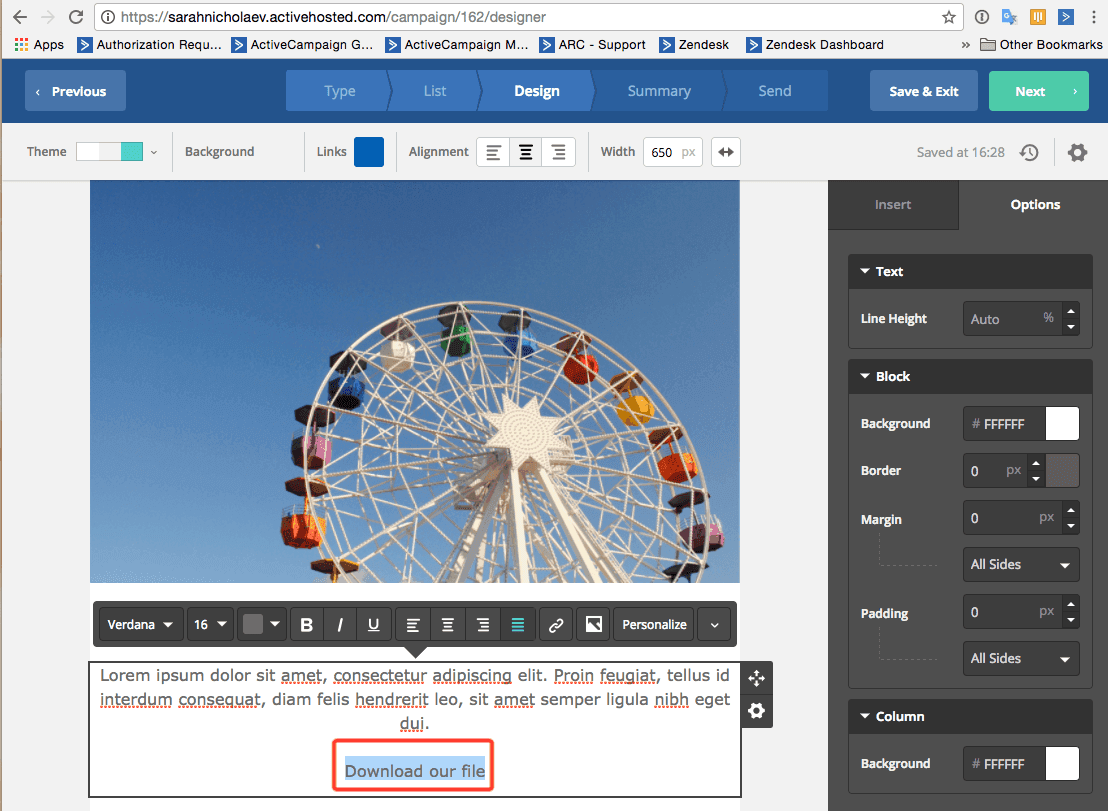The height and width of the screenshot is (811, 1108).
Task: Click the Save & Exit button
Action: (923, 91)
